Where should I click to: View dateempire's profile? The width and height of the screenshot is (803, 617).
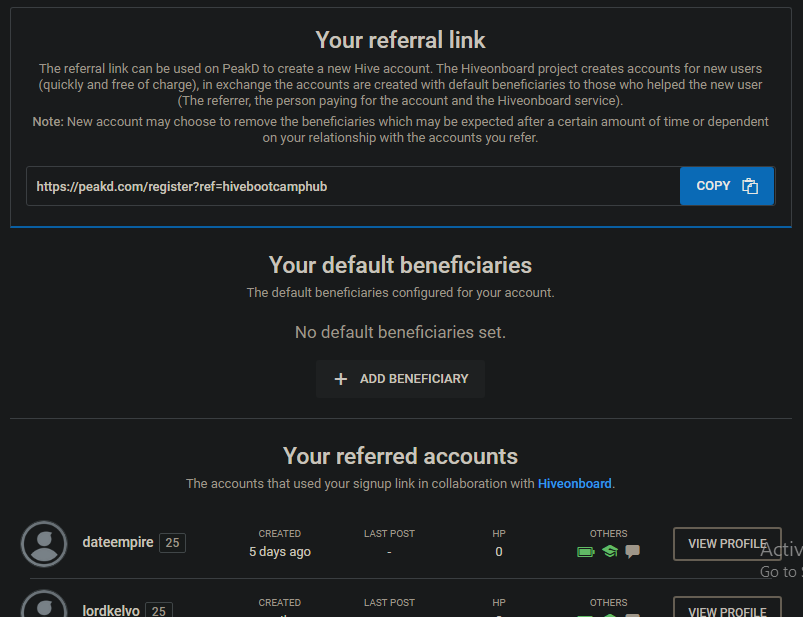727,544
